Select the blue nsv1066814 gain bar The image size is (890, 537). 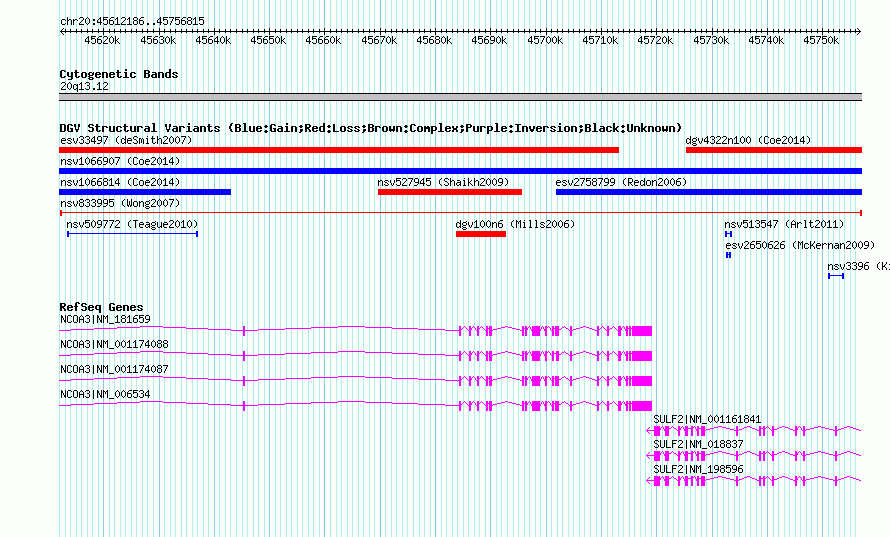pos(145,192)
